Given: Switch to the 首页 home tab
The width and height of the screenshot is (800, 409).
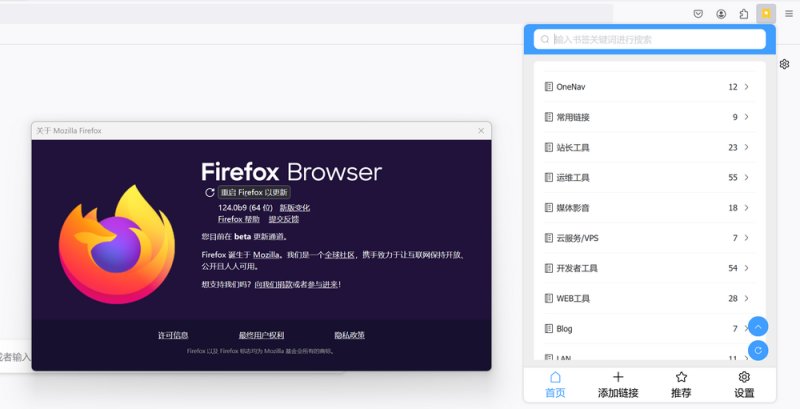Looking at the screenshot, I should (555, 385).
